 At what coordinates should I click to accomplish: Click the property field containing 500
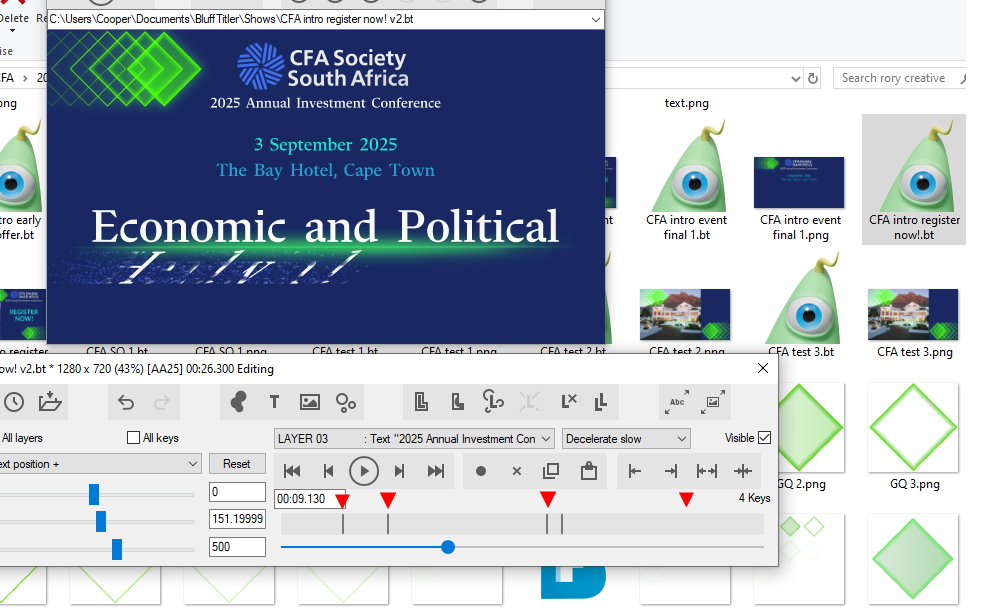click(x=237, y=547)
